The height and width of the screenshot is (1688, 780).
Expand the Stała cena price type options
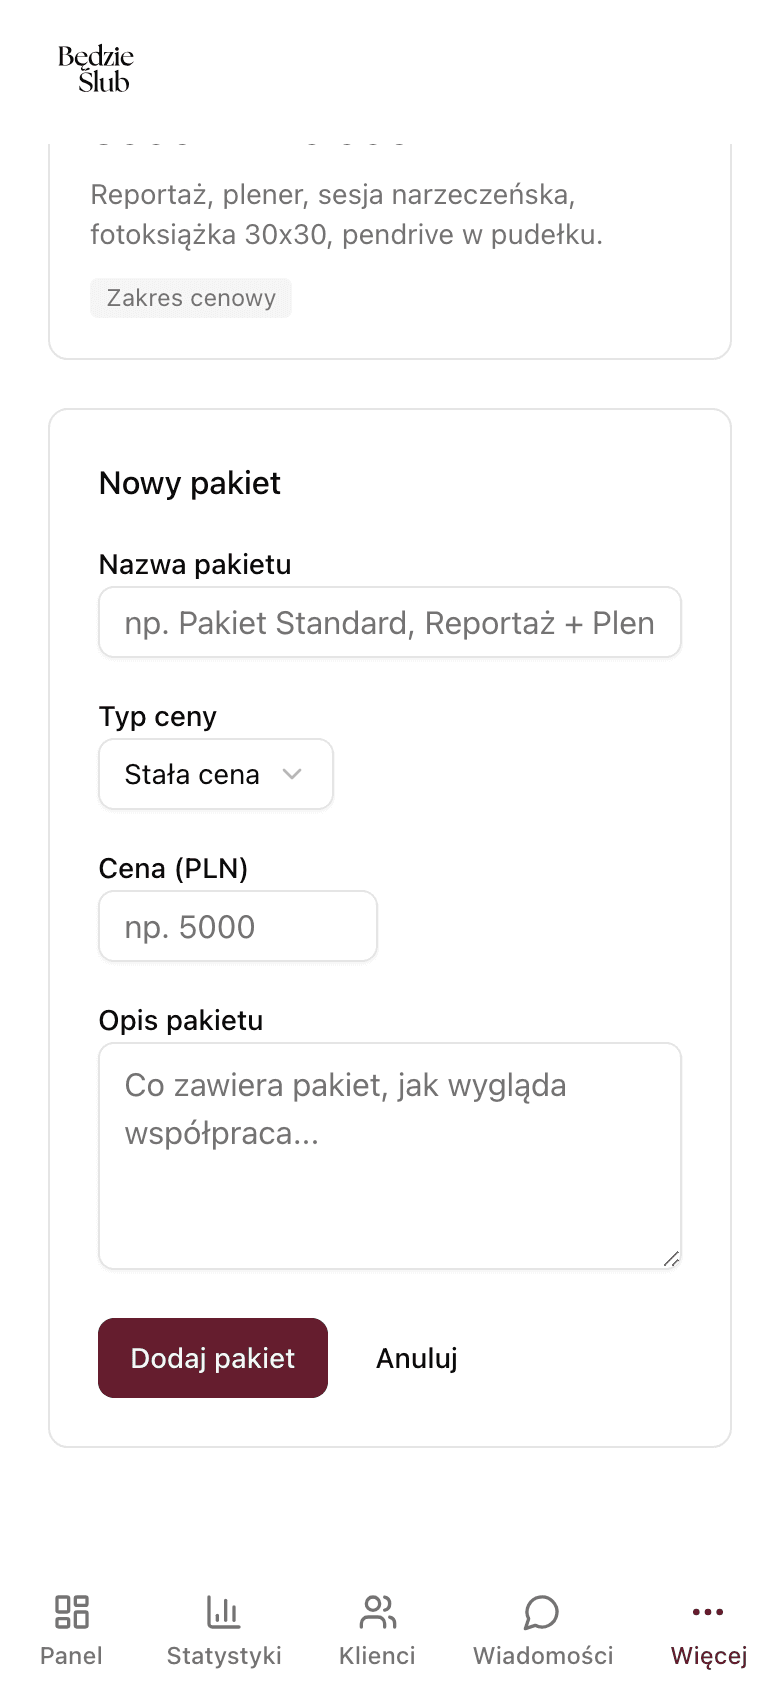[x=215, y=774]
